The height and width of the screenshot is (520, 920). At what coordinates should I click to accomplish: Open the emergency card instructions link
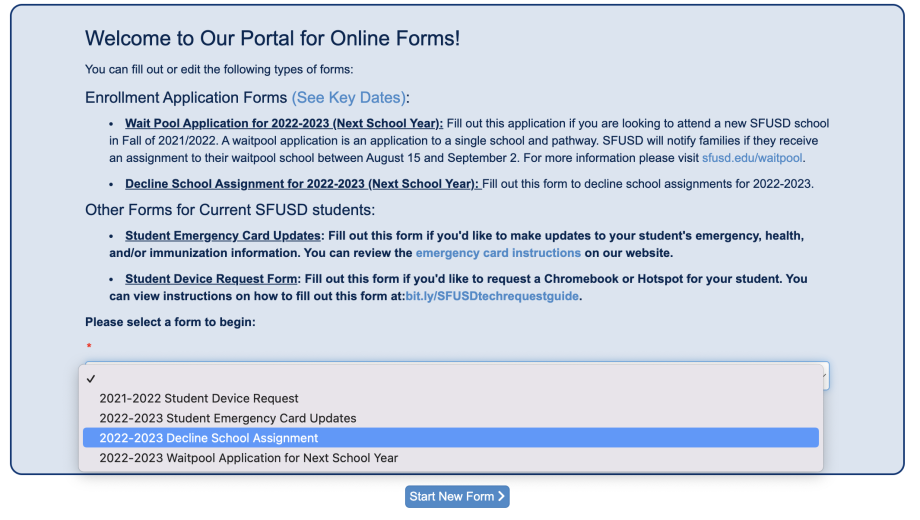coord(498,253)
